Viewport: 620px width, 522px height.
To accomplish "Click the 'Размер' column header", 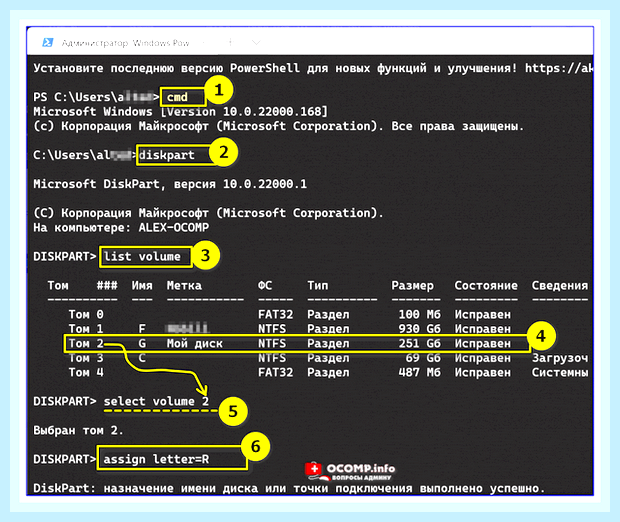I will click(412, 286).
